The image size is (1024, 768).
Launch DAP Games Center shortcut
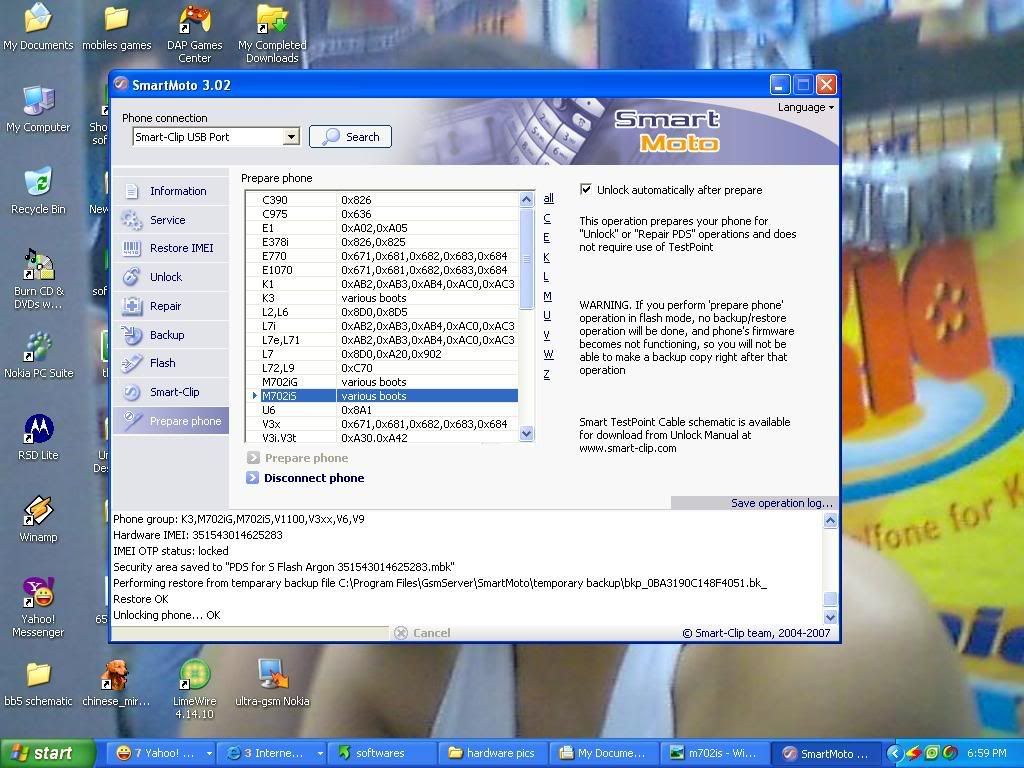195,18
